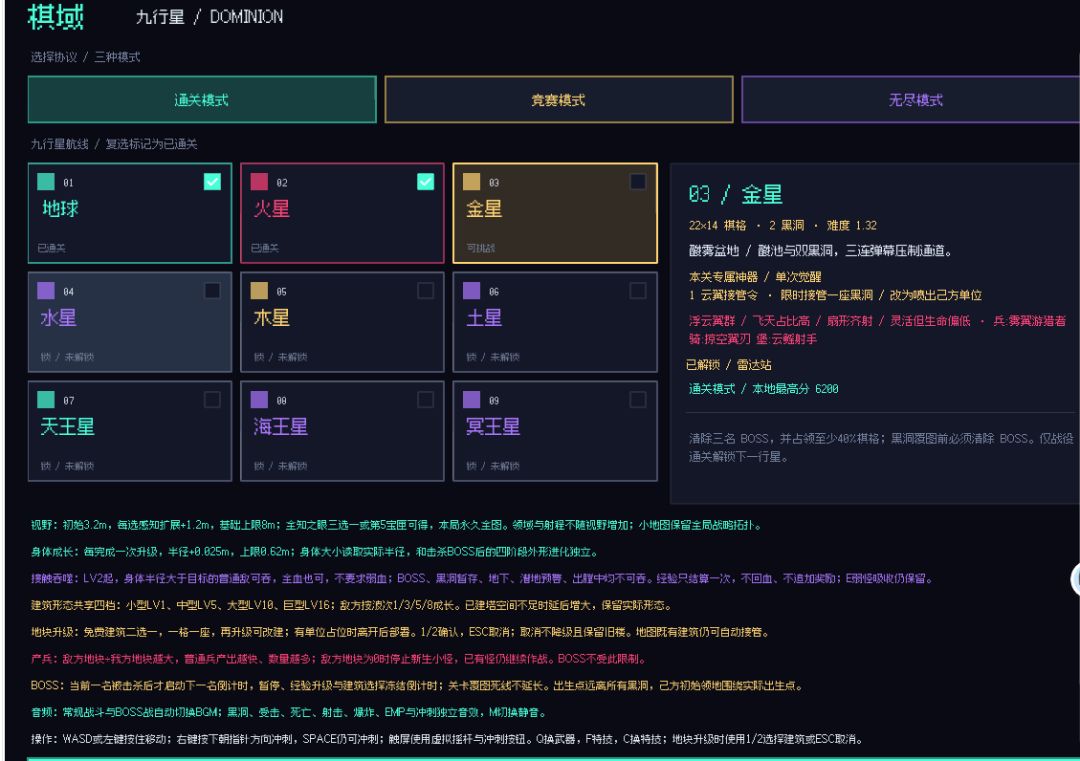Image resolution: width=1080 pixels, height=761 pixels.
Task: Click the purple color square on 水星 card
Action: (46, 291)
